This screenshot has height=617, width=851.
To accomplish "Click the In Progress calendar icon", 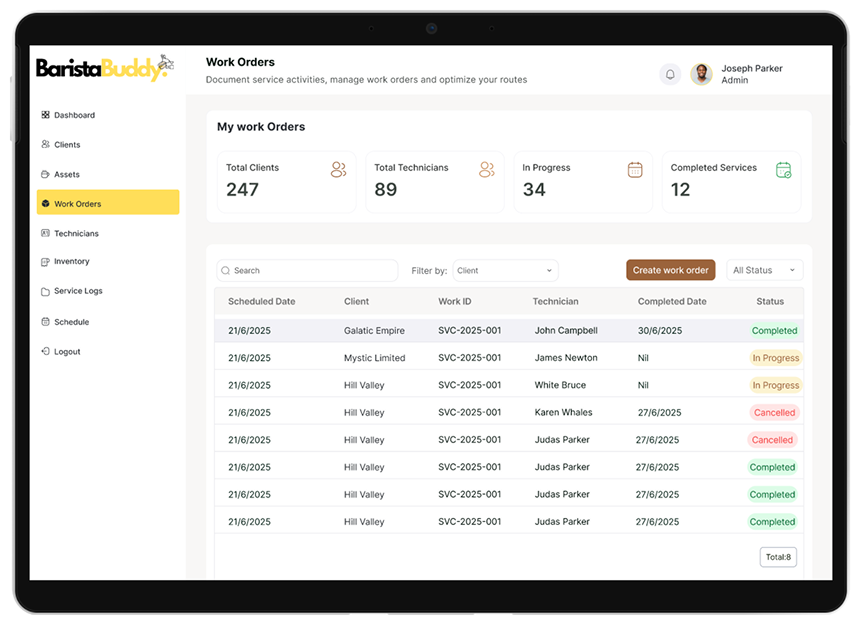I will point(635,170).
